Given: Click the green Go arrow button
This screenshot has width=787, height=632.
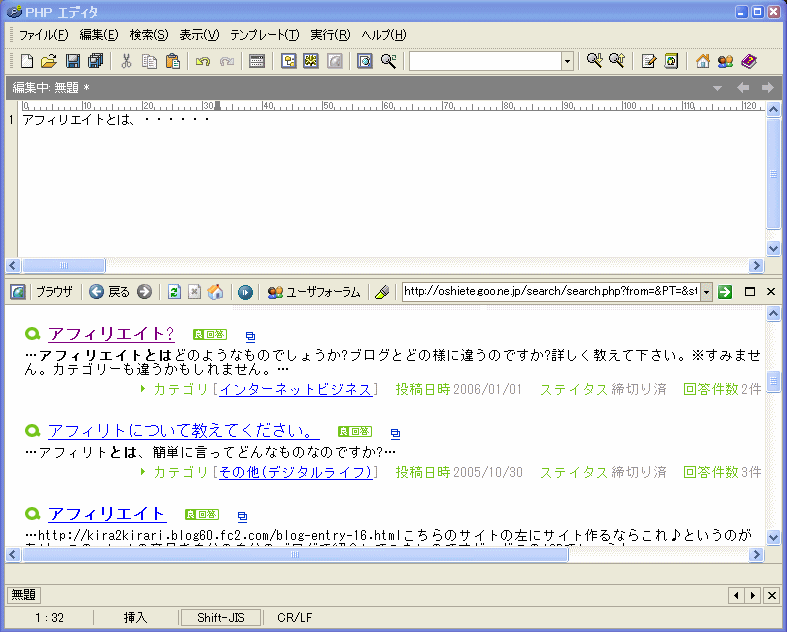Looking at the screenshot, I should [x=725, y=292].
